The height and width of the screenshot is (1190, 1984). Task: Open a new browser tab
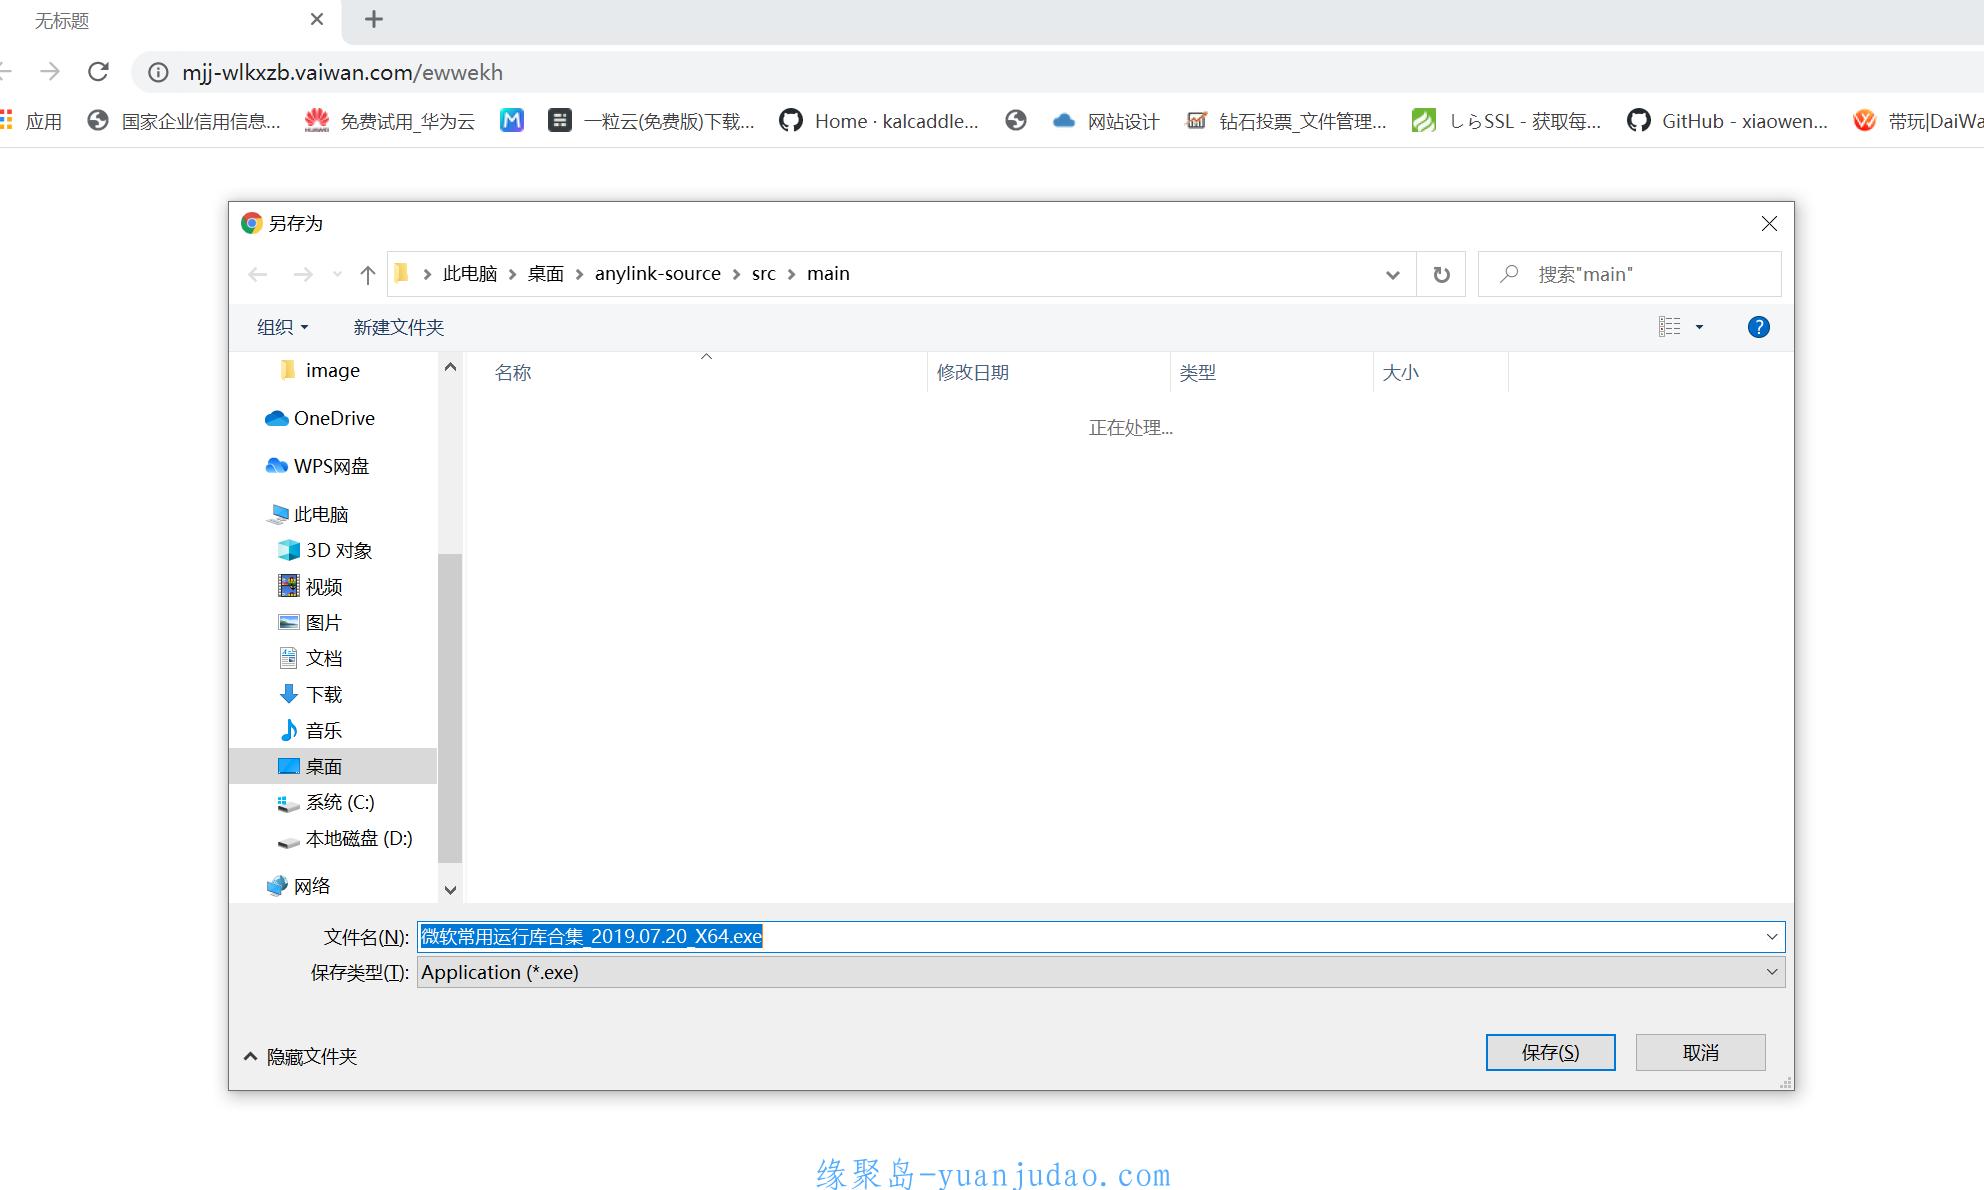tap(374, 19)
